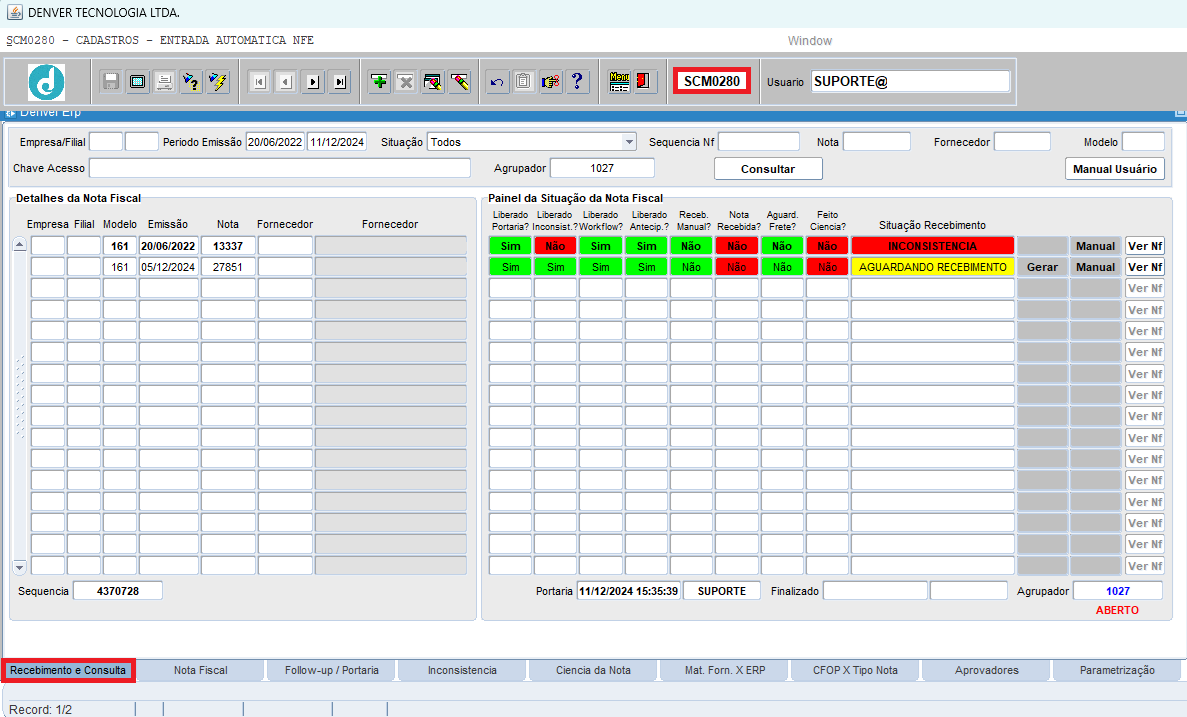Select Nota cell 27851
Image resolution: width=1187 pixels, height=717 pixels.
(x=228, y=267)
